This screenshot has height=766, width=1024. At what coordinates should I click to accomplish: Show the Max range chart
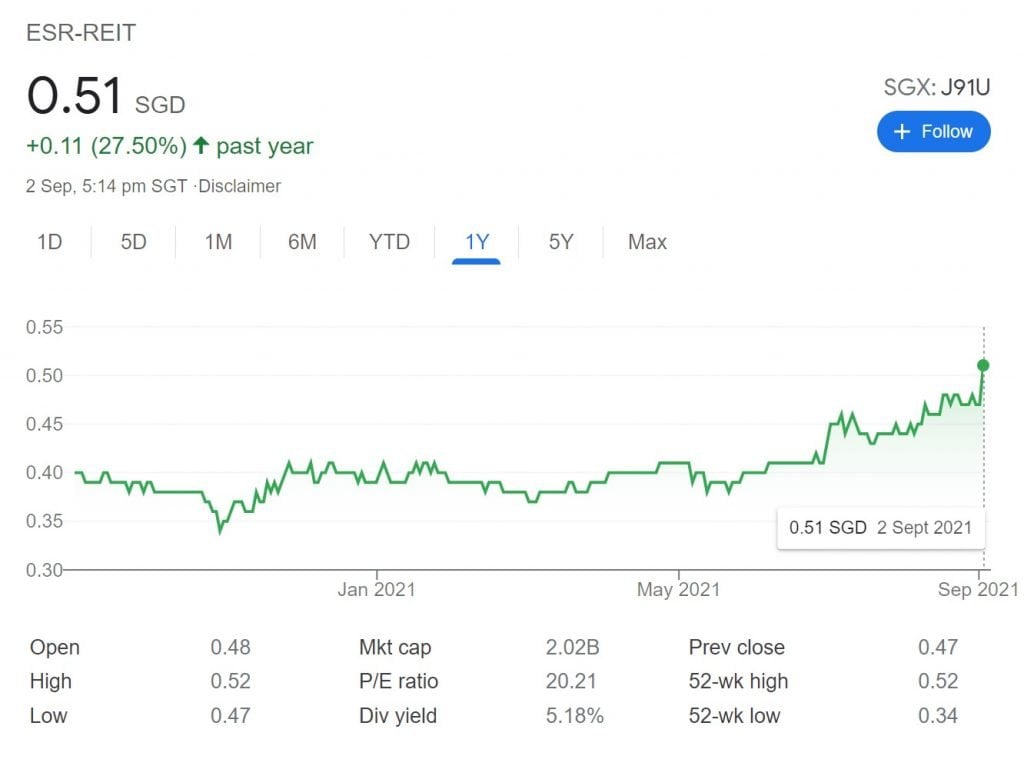647,242
